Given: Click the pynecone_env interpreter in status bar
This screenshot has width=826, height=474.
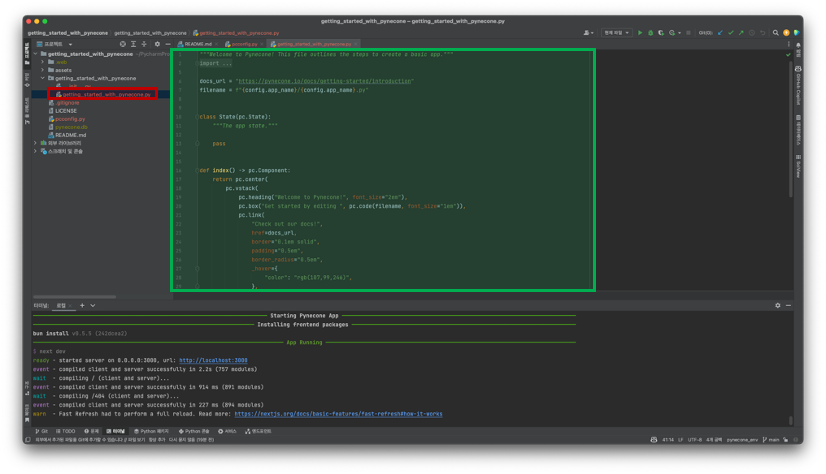Looking at the screenshot, I should pos(742,440).
